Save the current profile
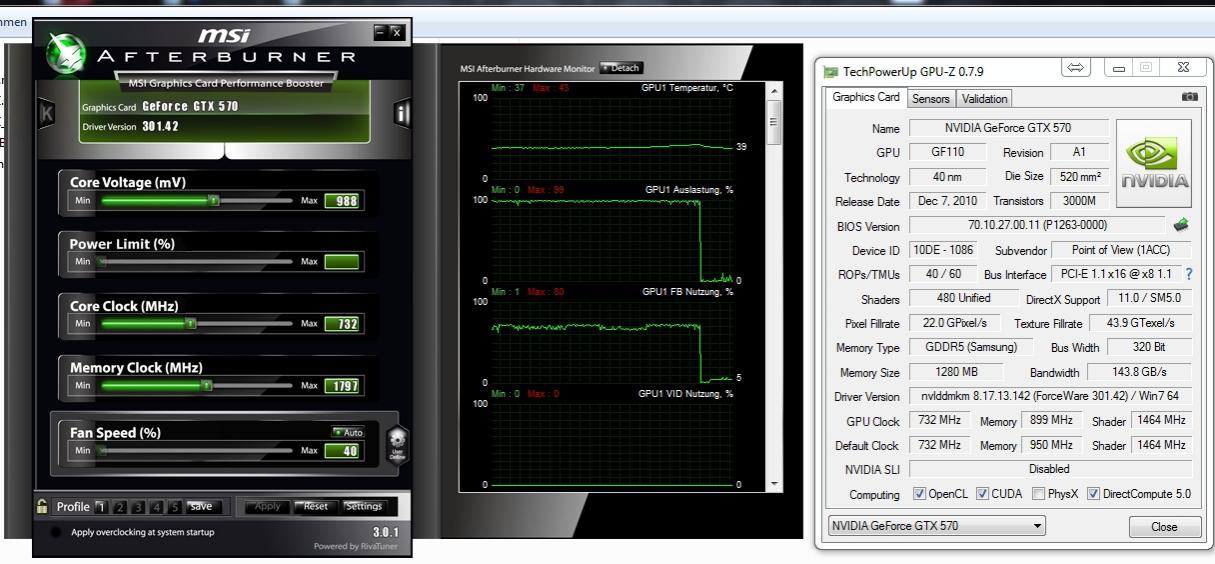Screen dimensions: 1215x564 click(201, 506)
